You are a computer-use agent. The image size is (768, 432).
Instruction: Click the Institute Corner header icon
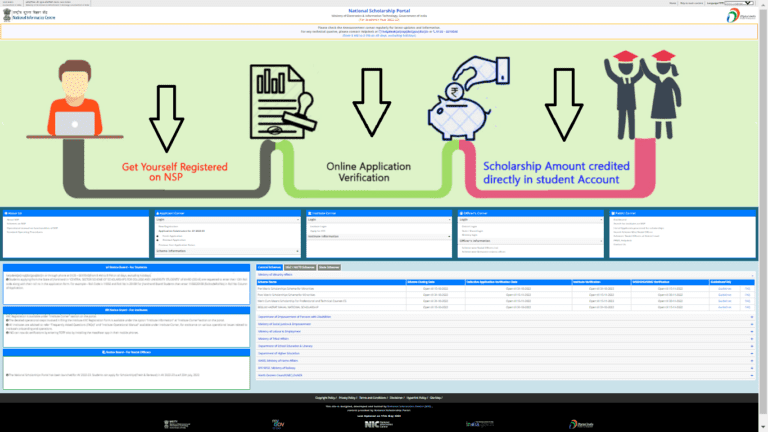(310, 214)
